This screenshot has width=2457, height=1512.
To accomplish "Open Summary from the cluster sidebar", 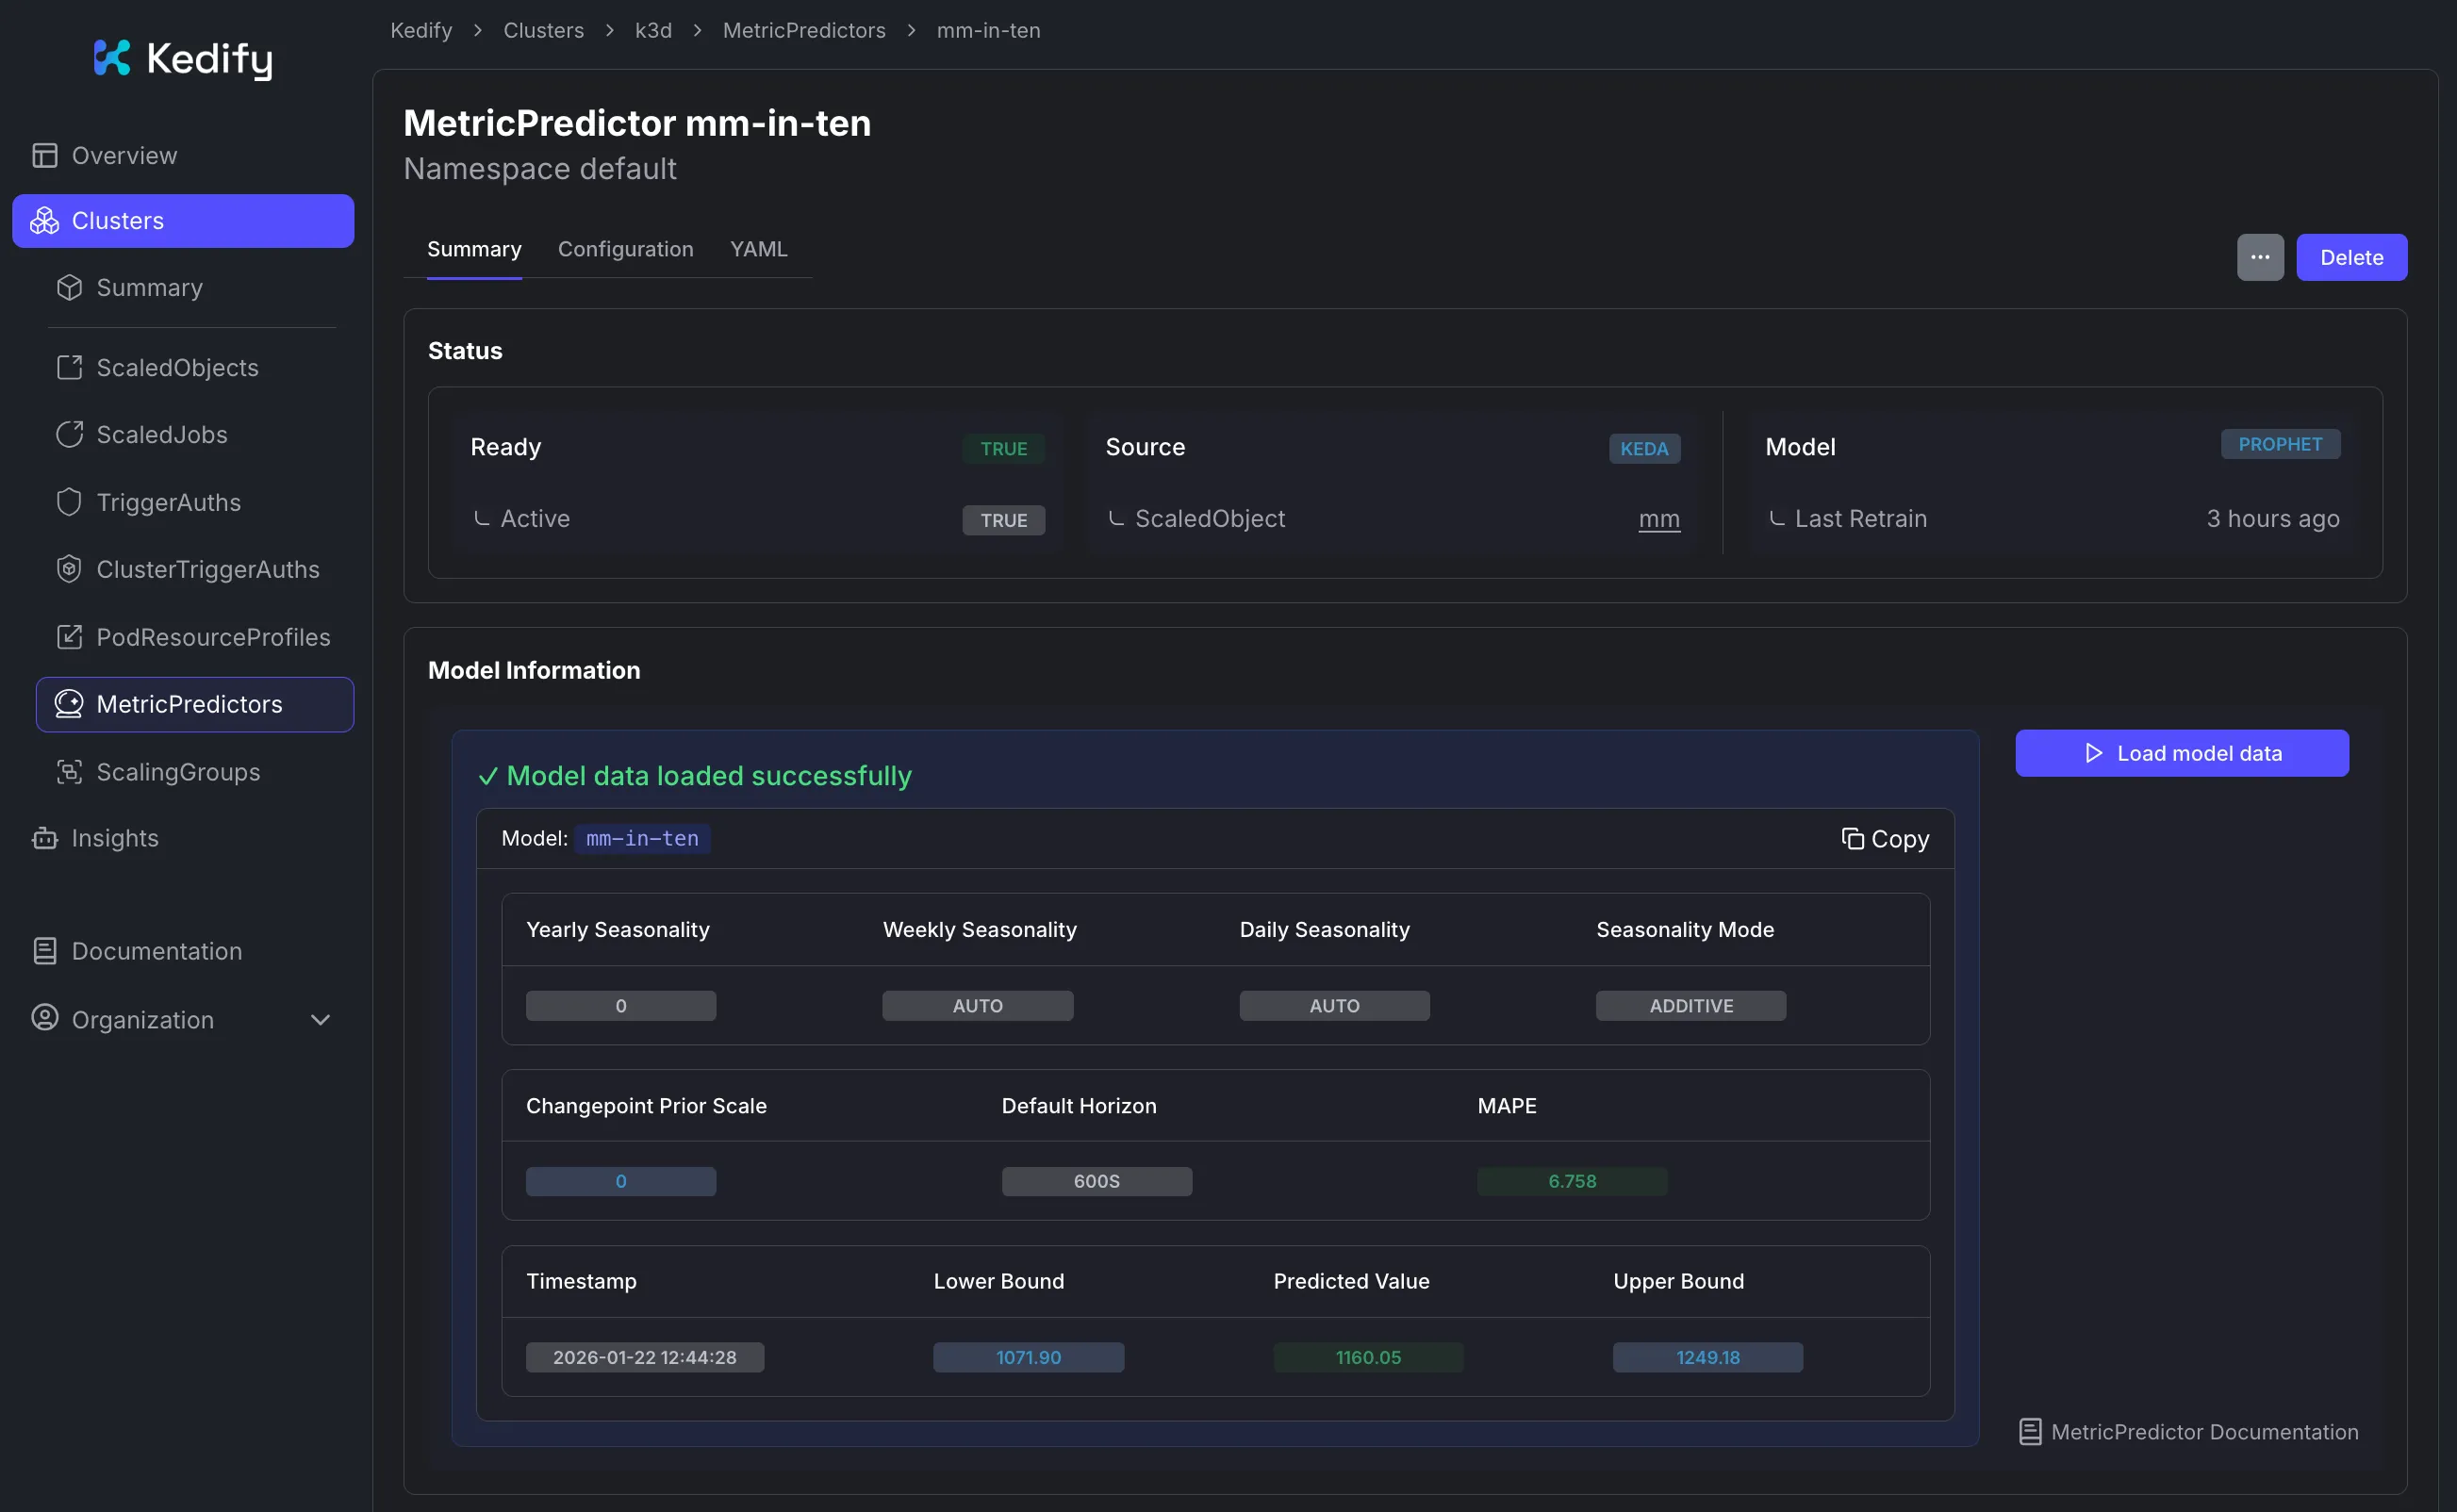I will coord(149,287).
